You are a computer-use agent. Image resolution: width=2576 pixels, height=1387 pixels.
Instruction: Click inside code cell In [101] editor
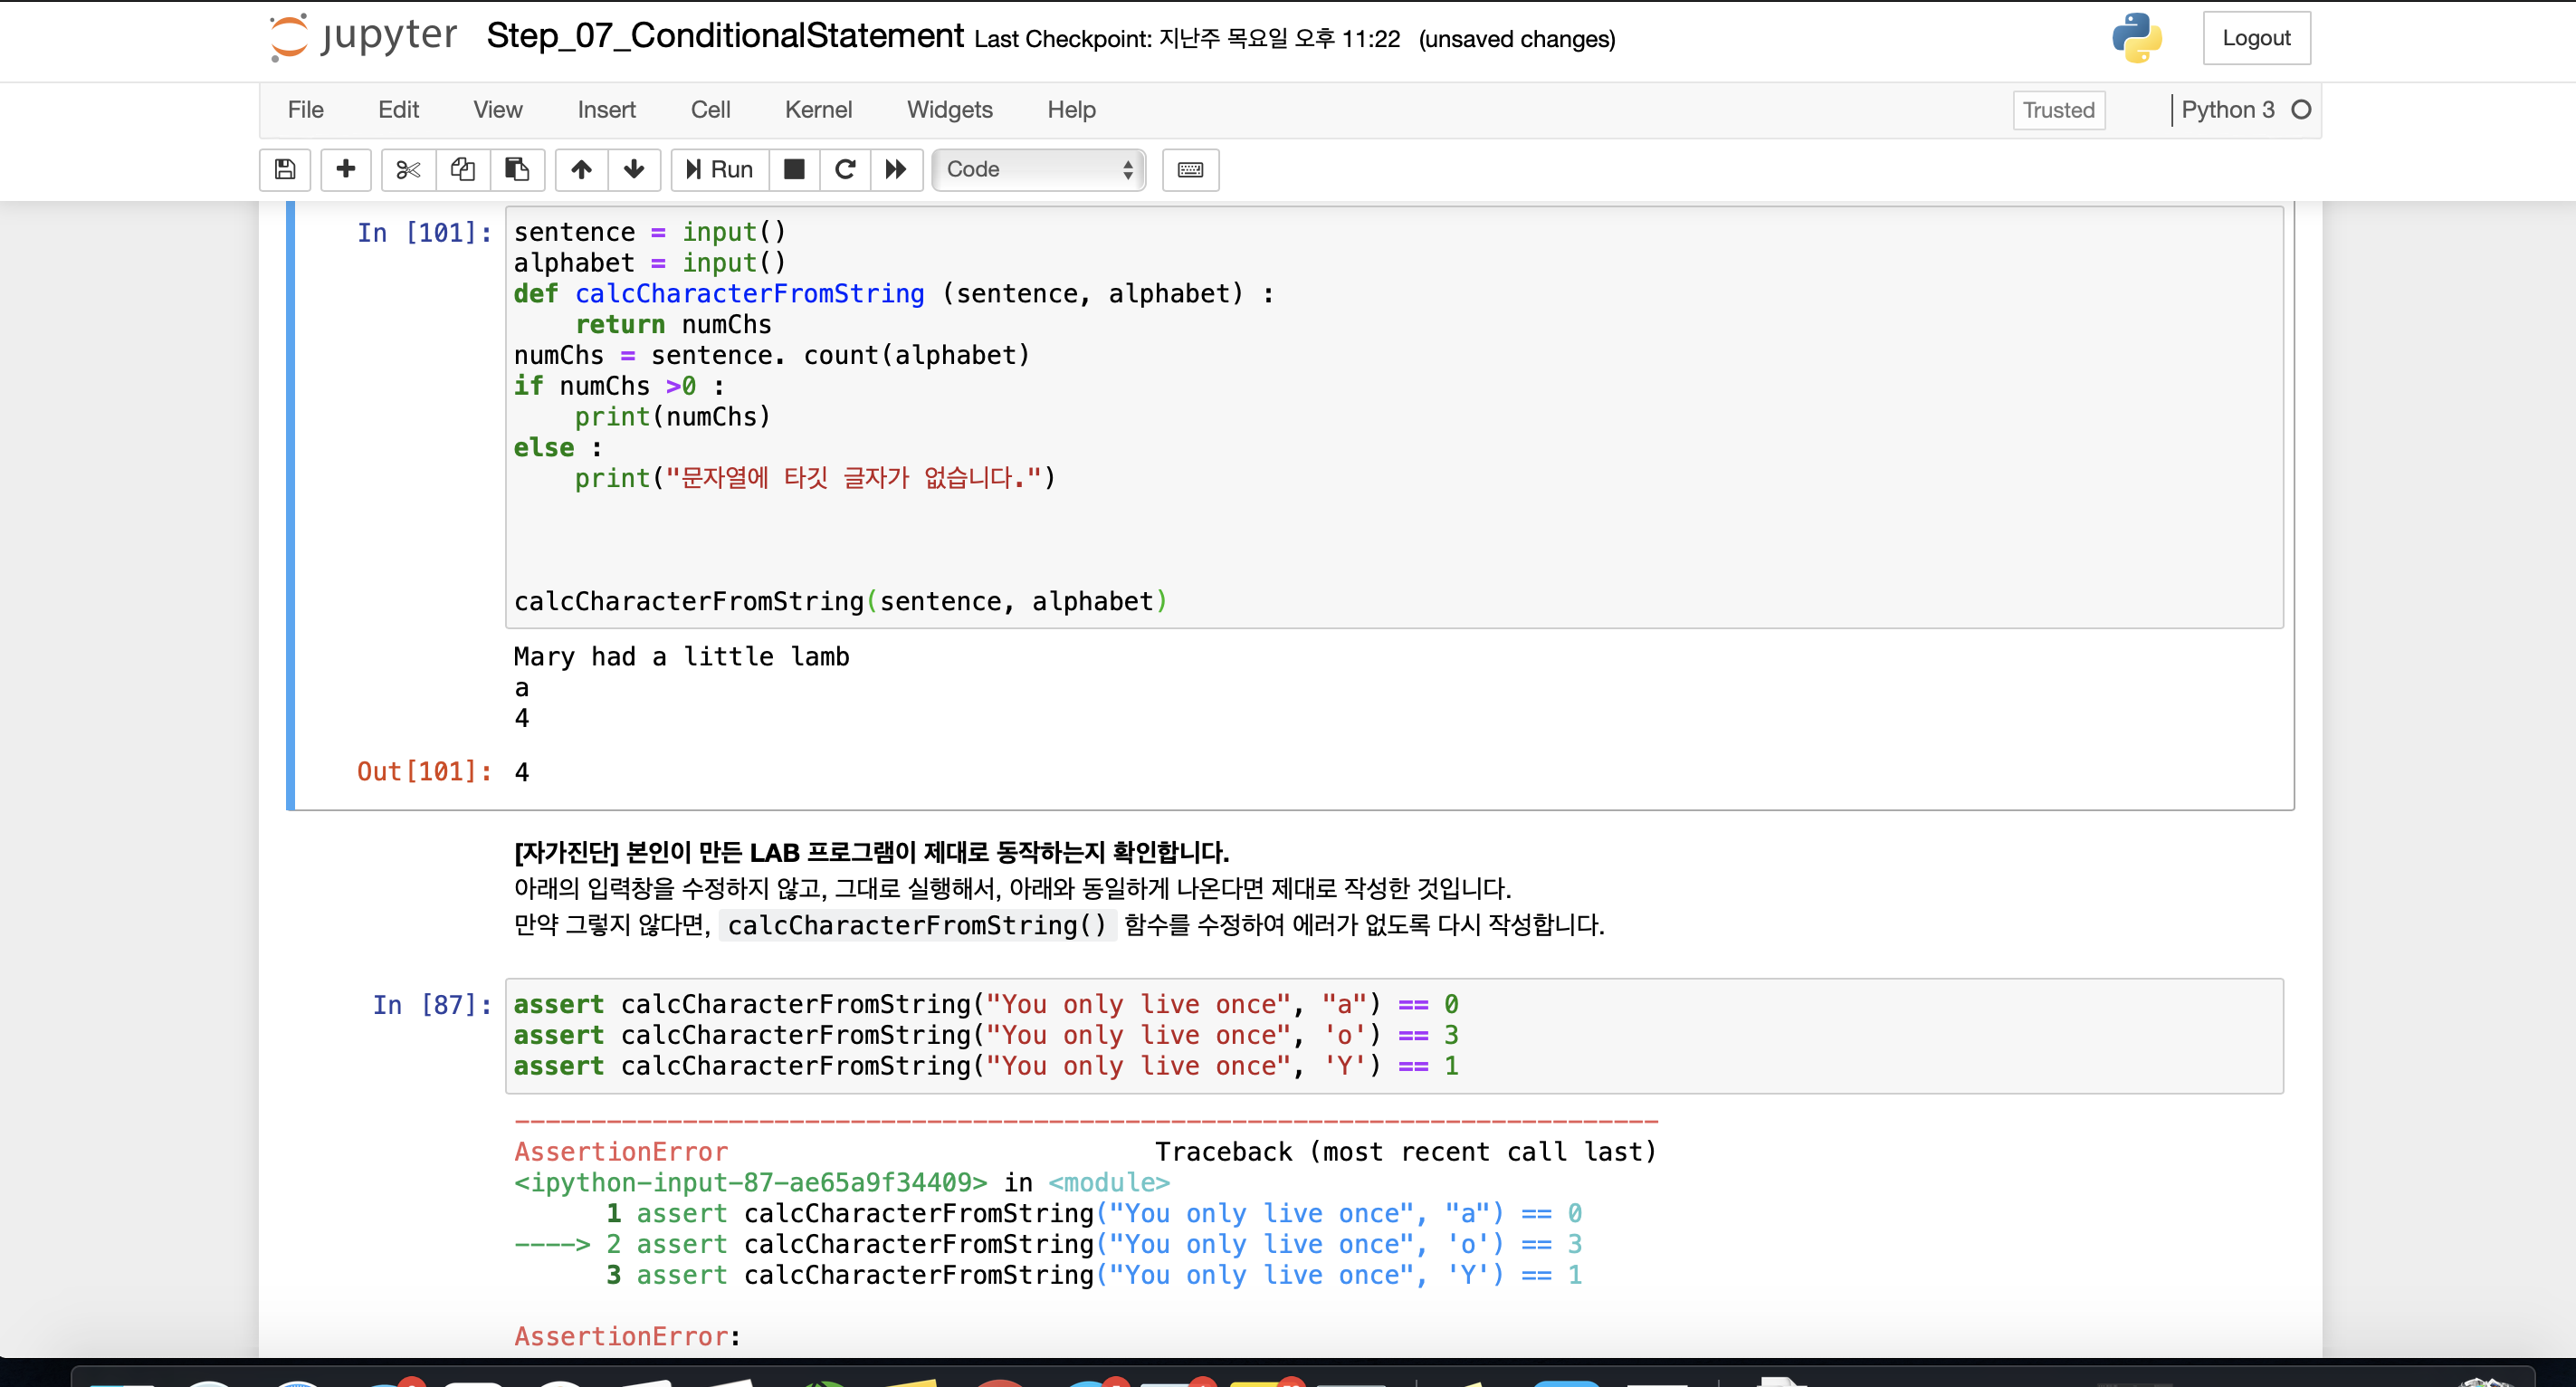click(1394, 417)
